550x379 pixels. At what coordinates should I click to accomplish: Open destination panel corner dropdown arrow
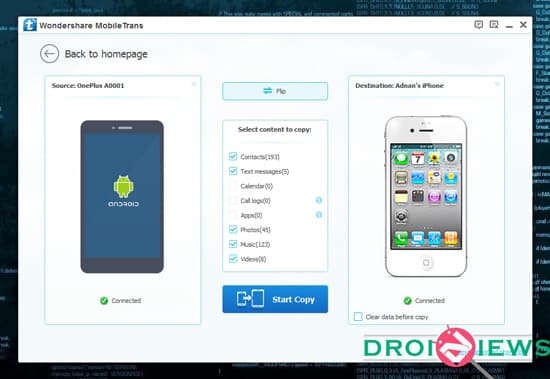497,84
